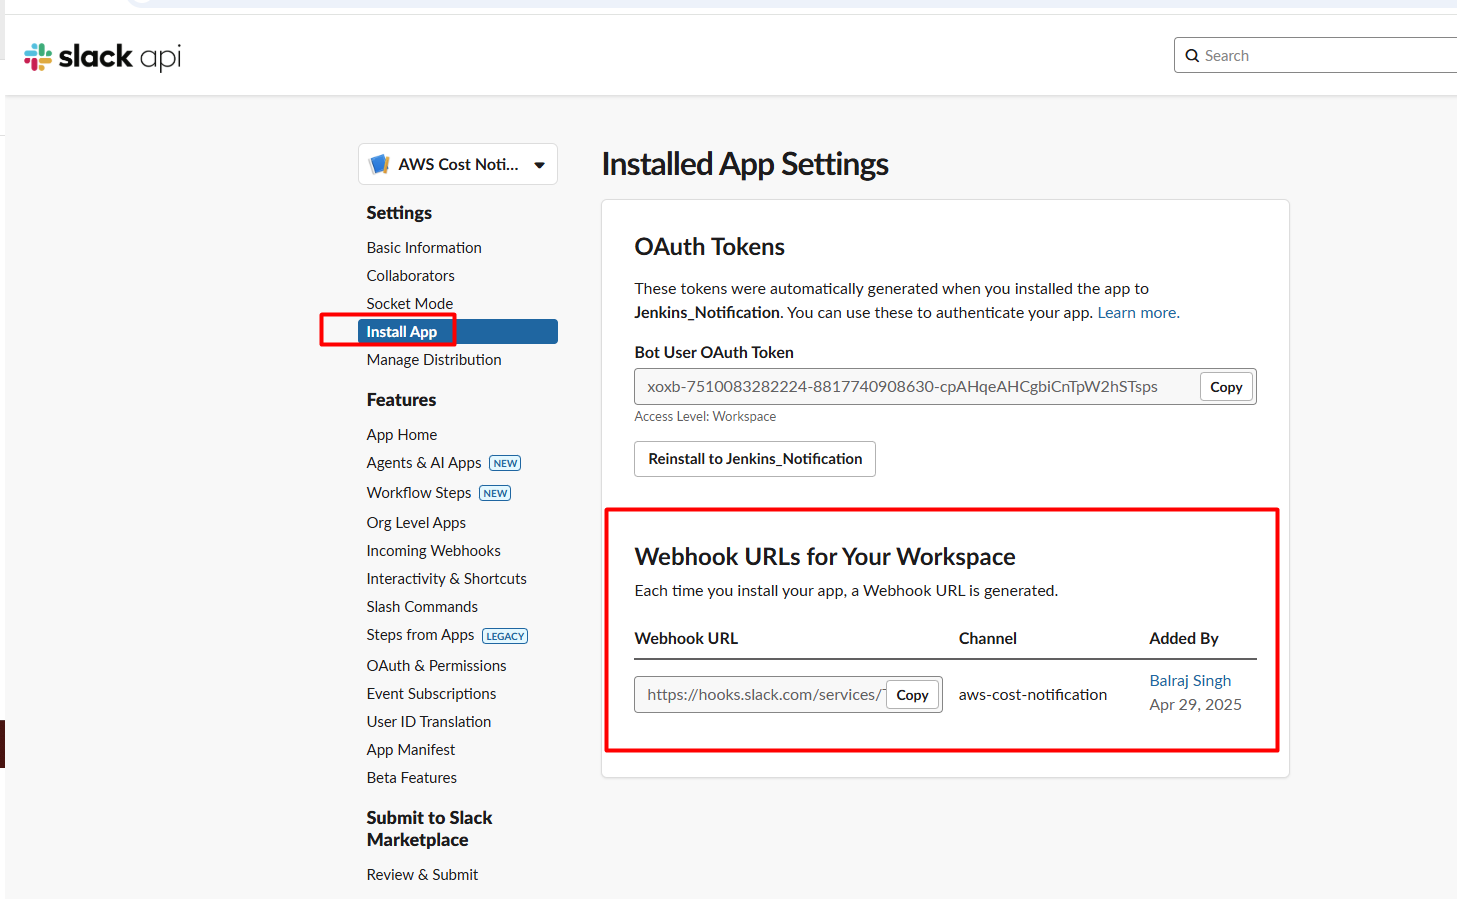Open Review & Submit page

[422, 875]
